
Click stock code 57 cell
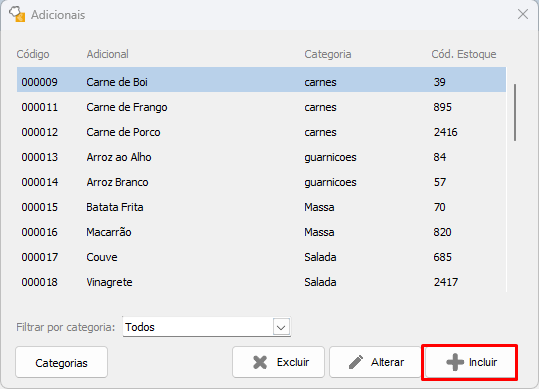440,182
